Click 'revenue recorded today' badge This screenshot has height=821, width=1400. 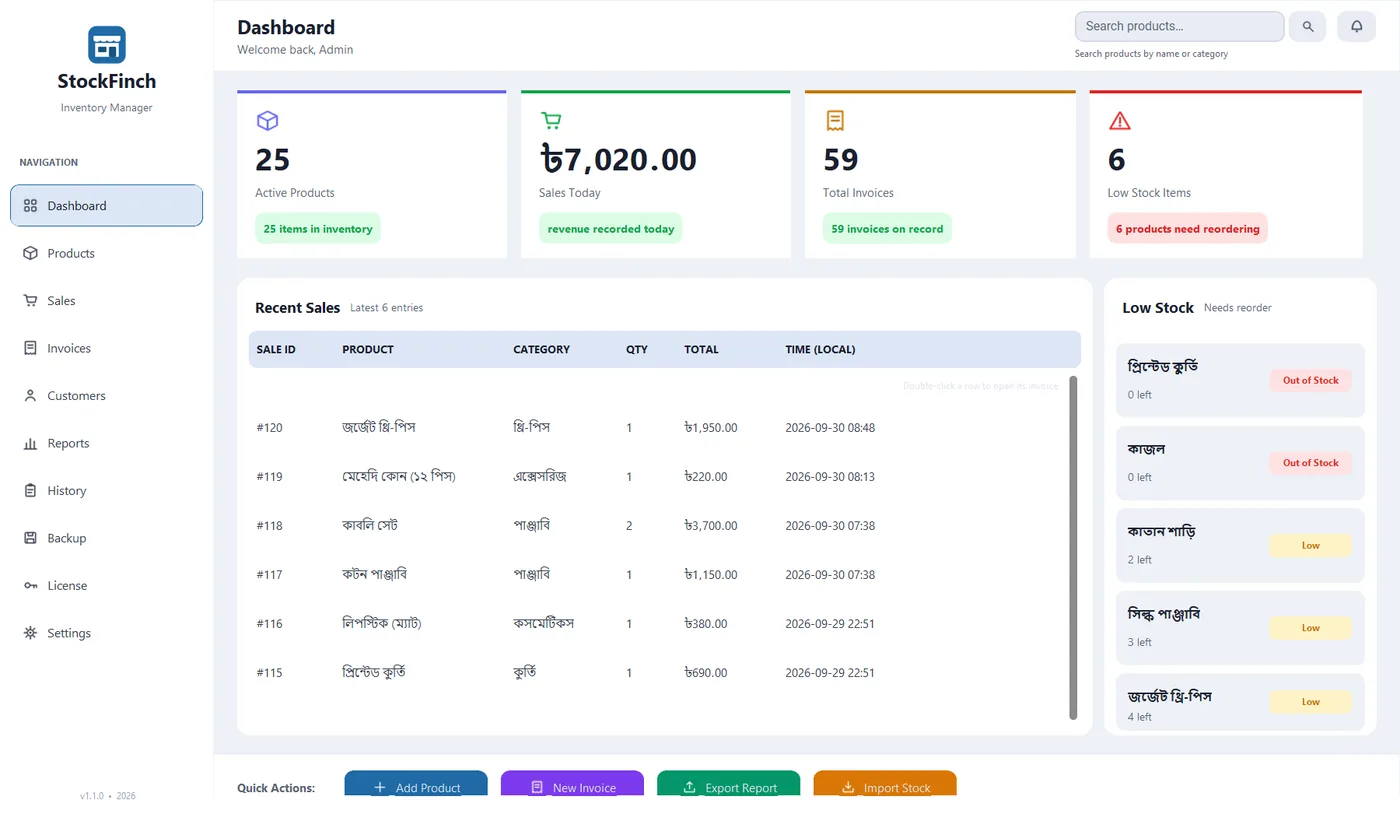coord(611,228)
